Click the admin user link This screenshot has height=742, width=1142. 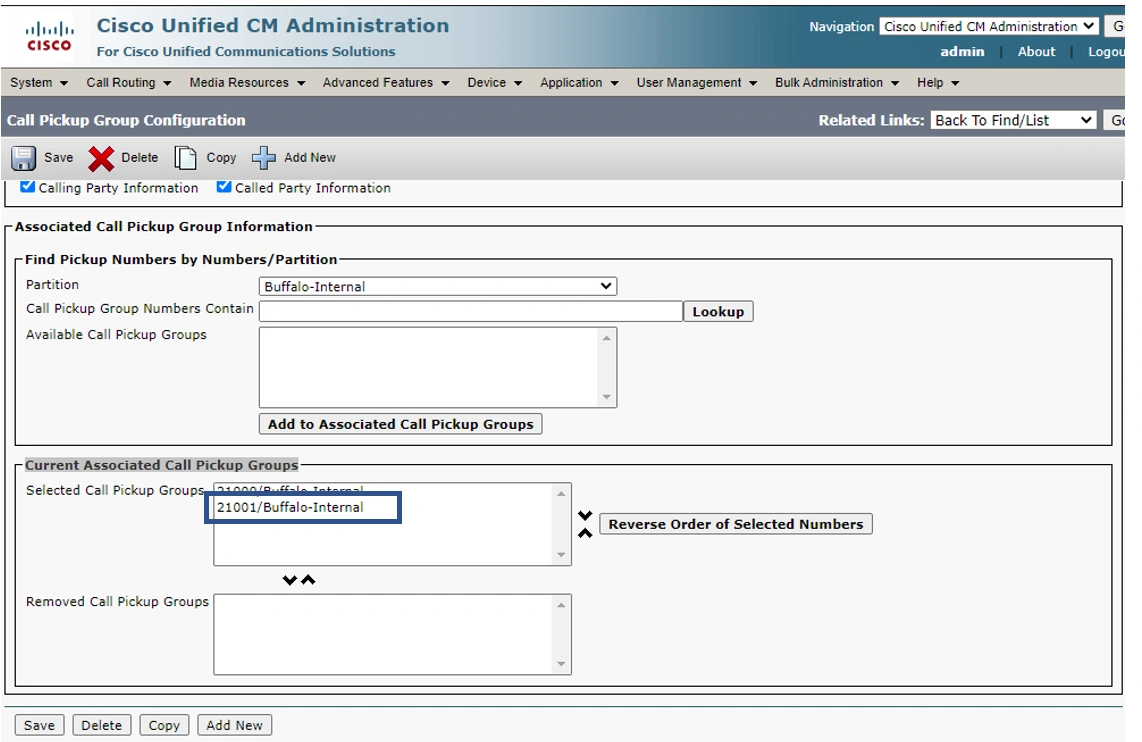click(962, 52)
